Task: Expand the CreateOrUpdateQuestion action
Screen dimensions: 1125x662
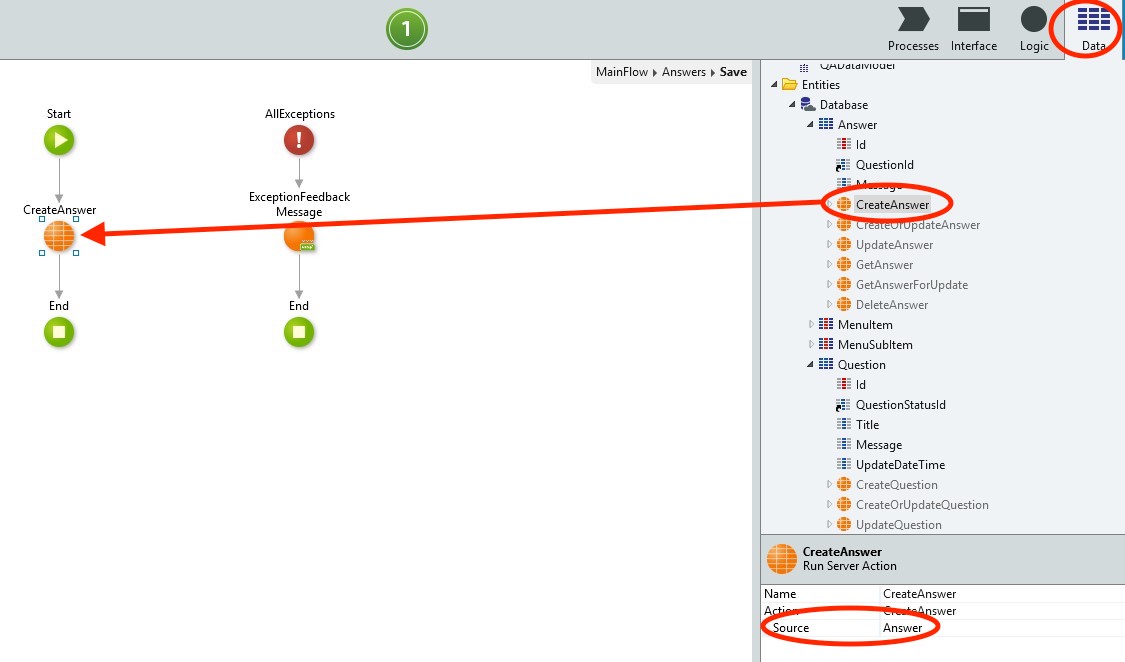Action: (x=829, y=505)
